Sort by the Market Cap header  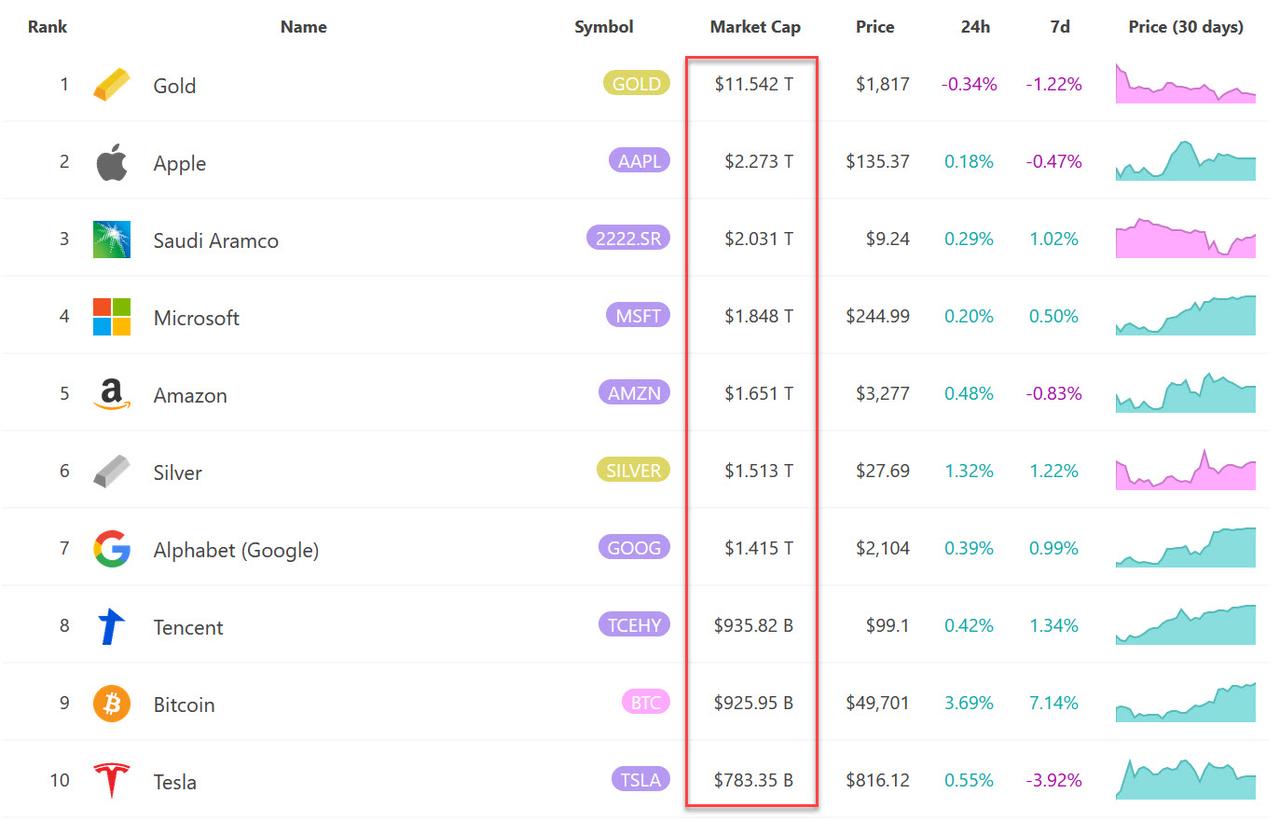pos(755,27)
